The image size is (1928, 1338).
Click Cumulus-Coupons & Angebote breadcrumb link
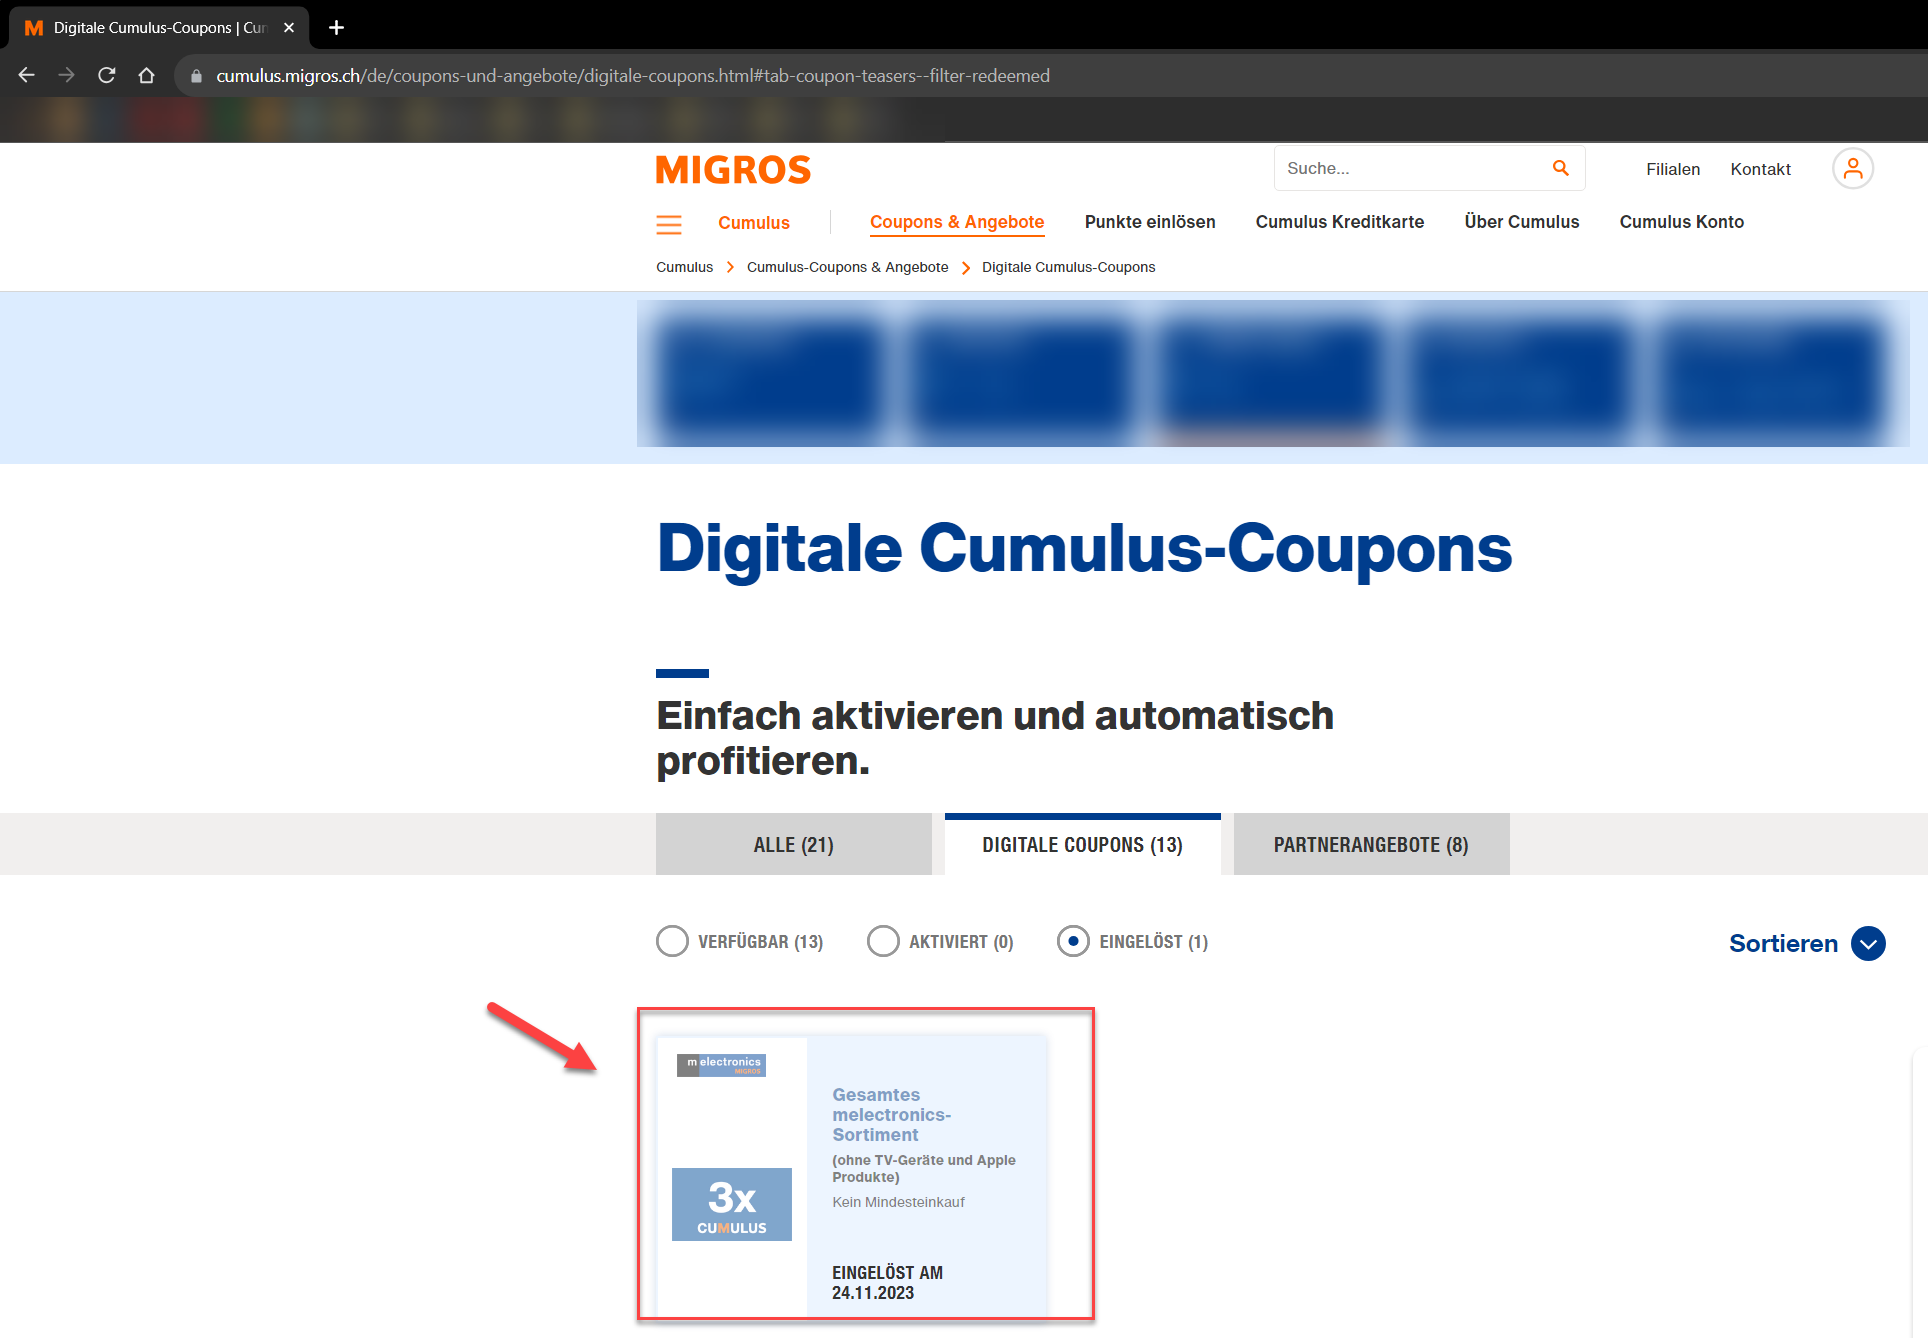pos(847,267)
